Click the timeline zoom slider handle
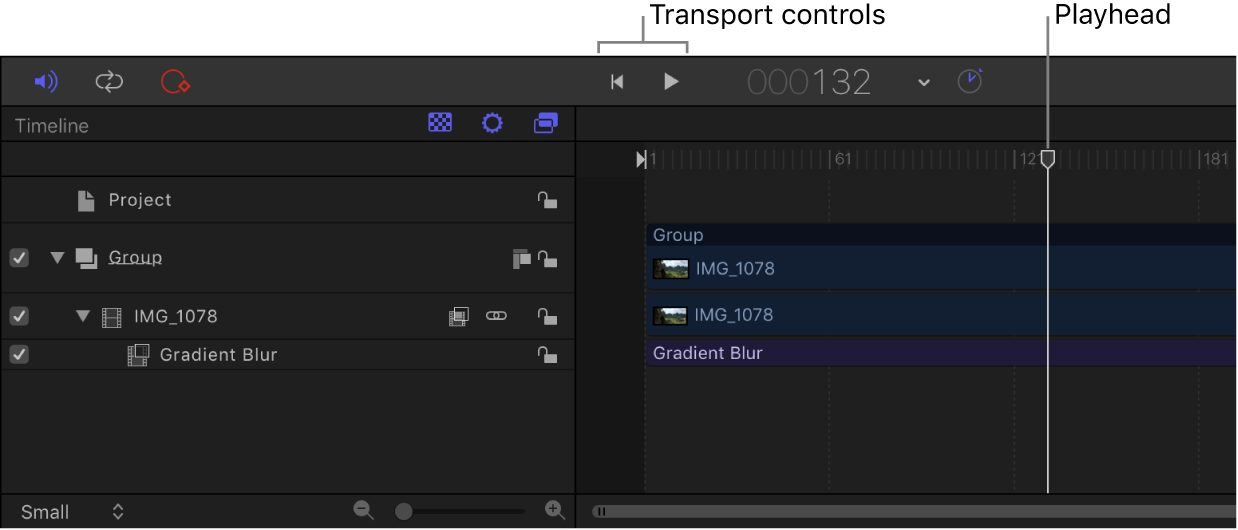This screenshot has height=530, width=1238. click(x=404, y=511)
